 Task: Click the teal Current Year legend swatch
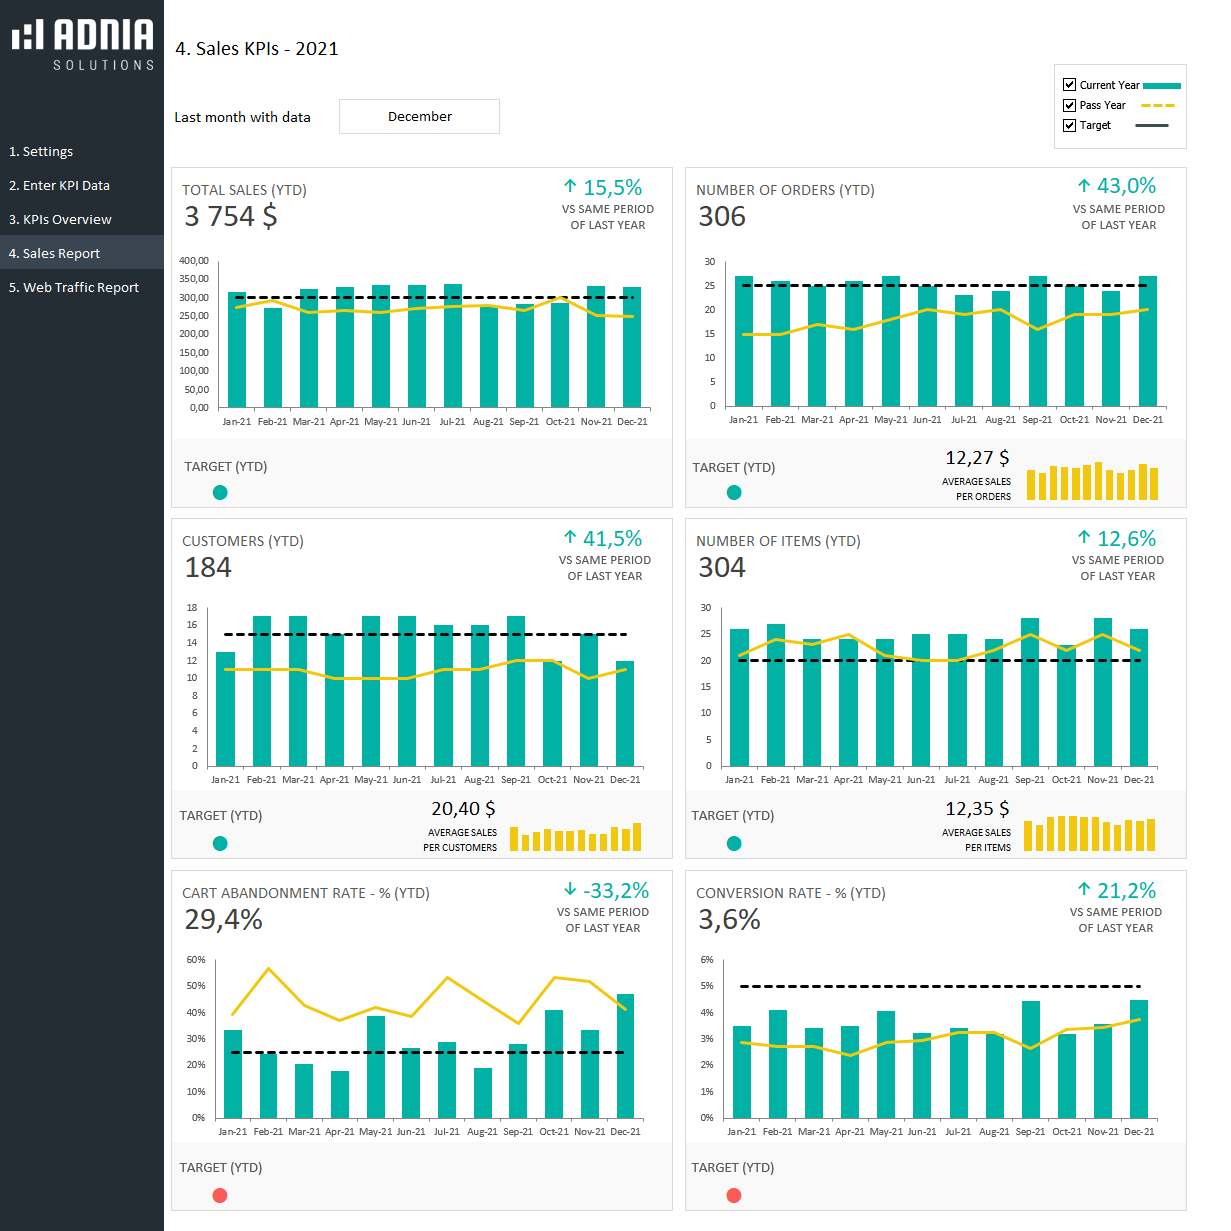[x=1161, y=86]
